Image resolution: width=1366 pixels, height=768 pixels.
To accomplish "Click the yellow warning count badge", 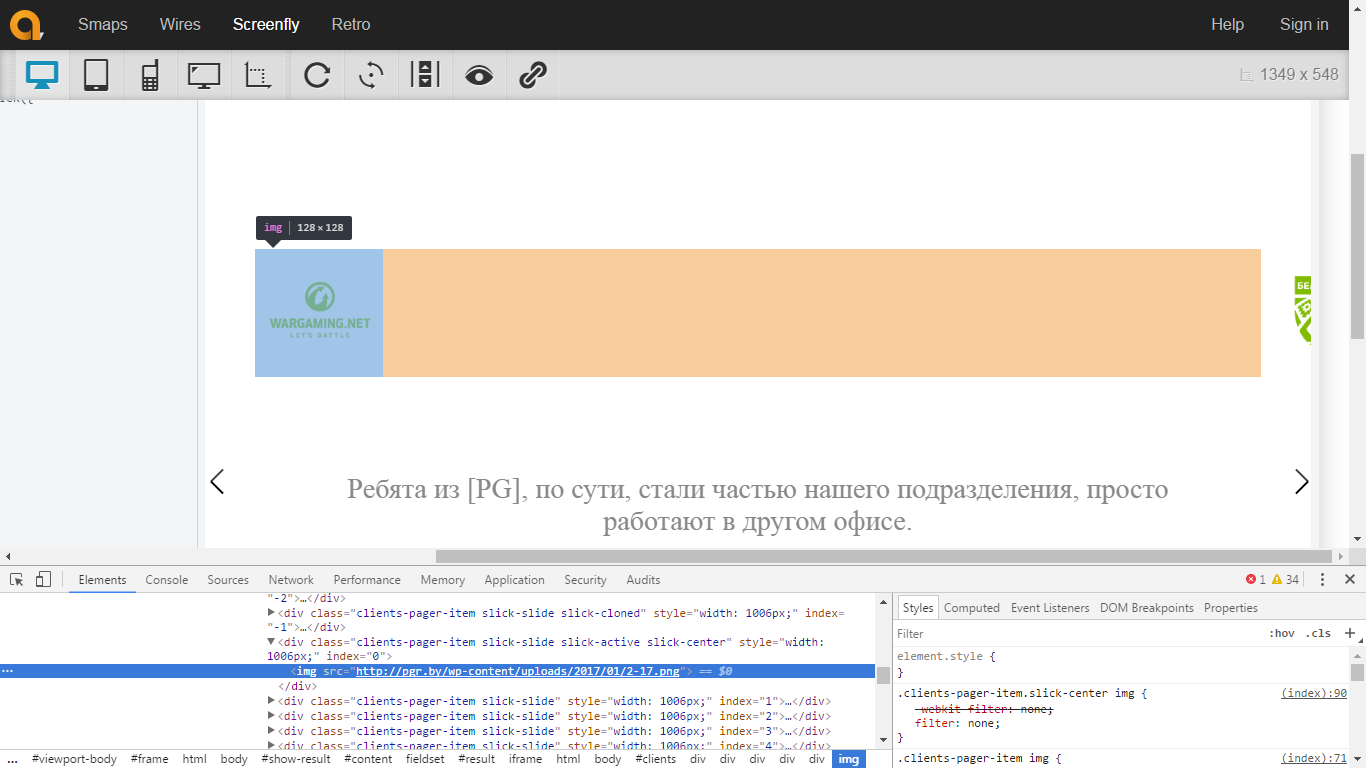I will click(1285, 580).
